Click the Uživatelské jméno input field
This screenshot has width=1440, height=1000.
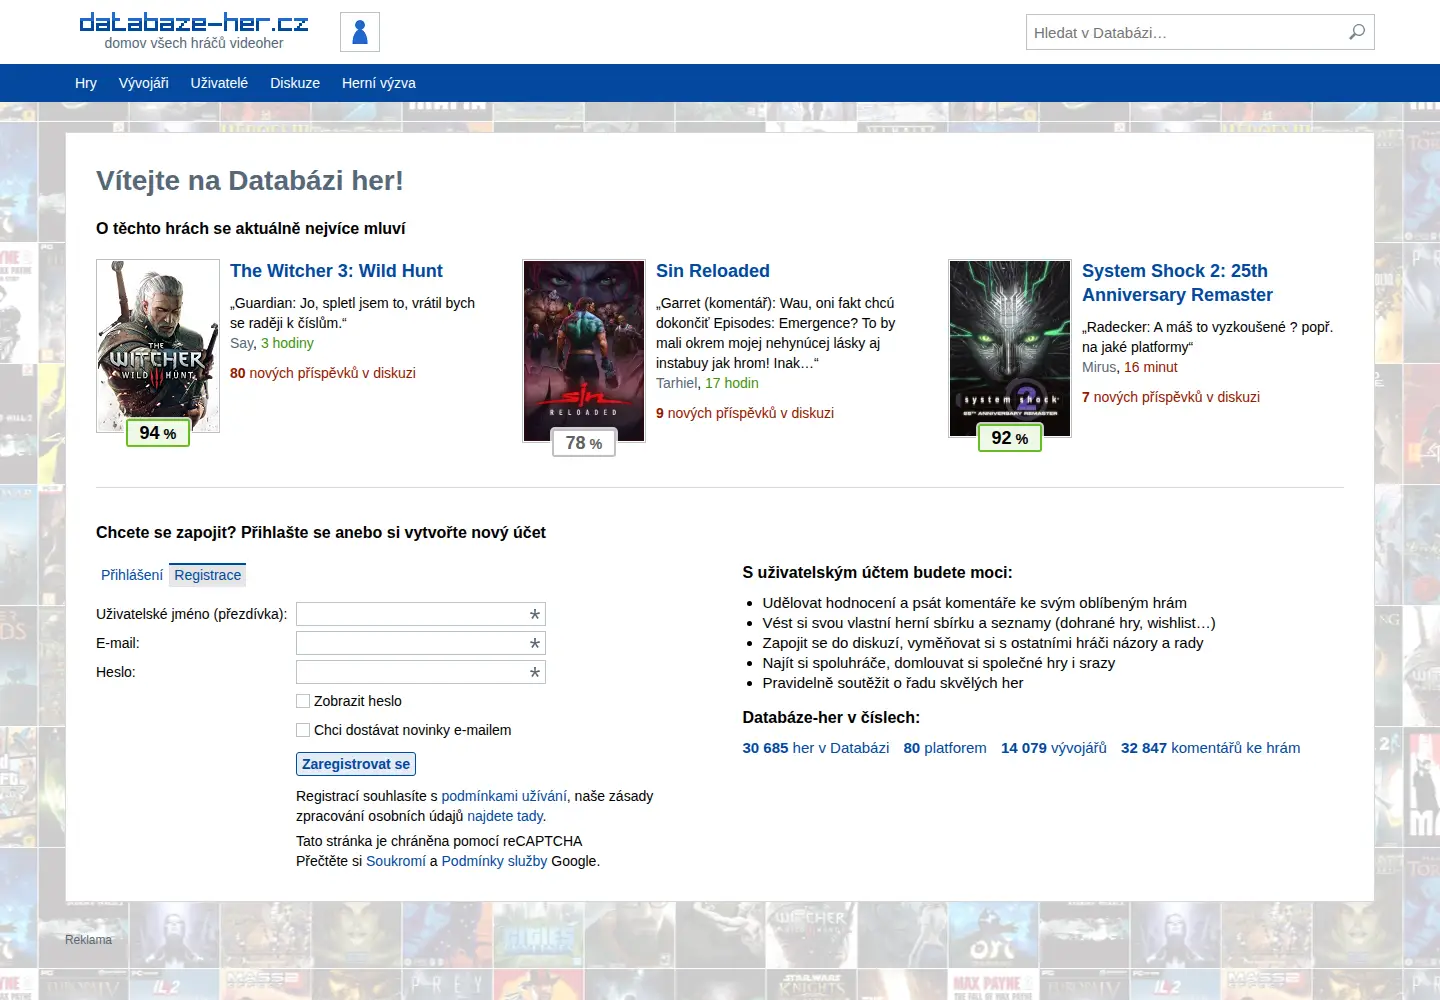(x=421, y=614)
